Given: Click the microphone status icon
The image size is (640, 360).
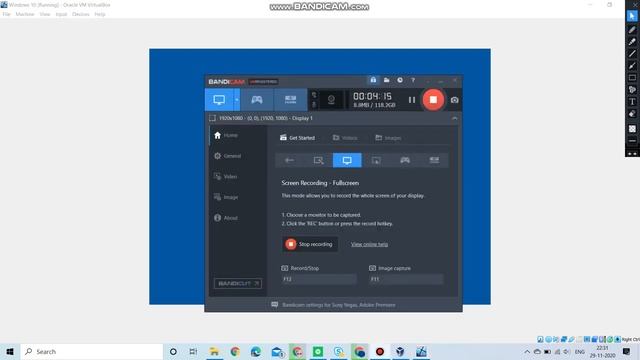Looking at the screenshot, I should point(314,104).
